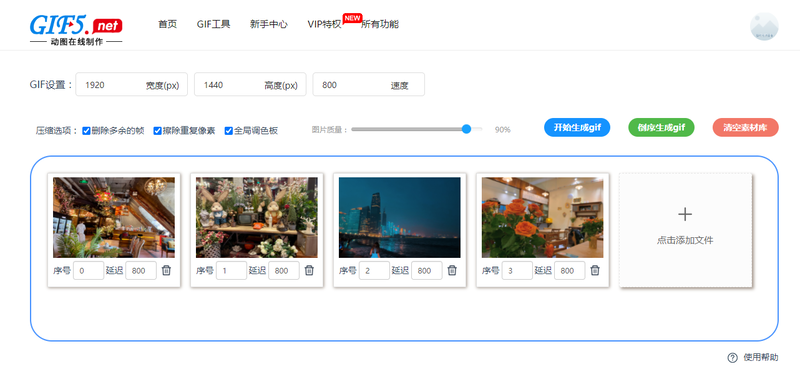
Task: Click delay field of frame 1
Action: (x=284, y=271)
